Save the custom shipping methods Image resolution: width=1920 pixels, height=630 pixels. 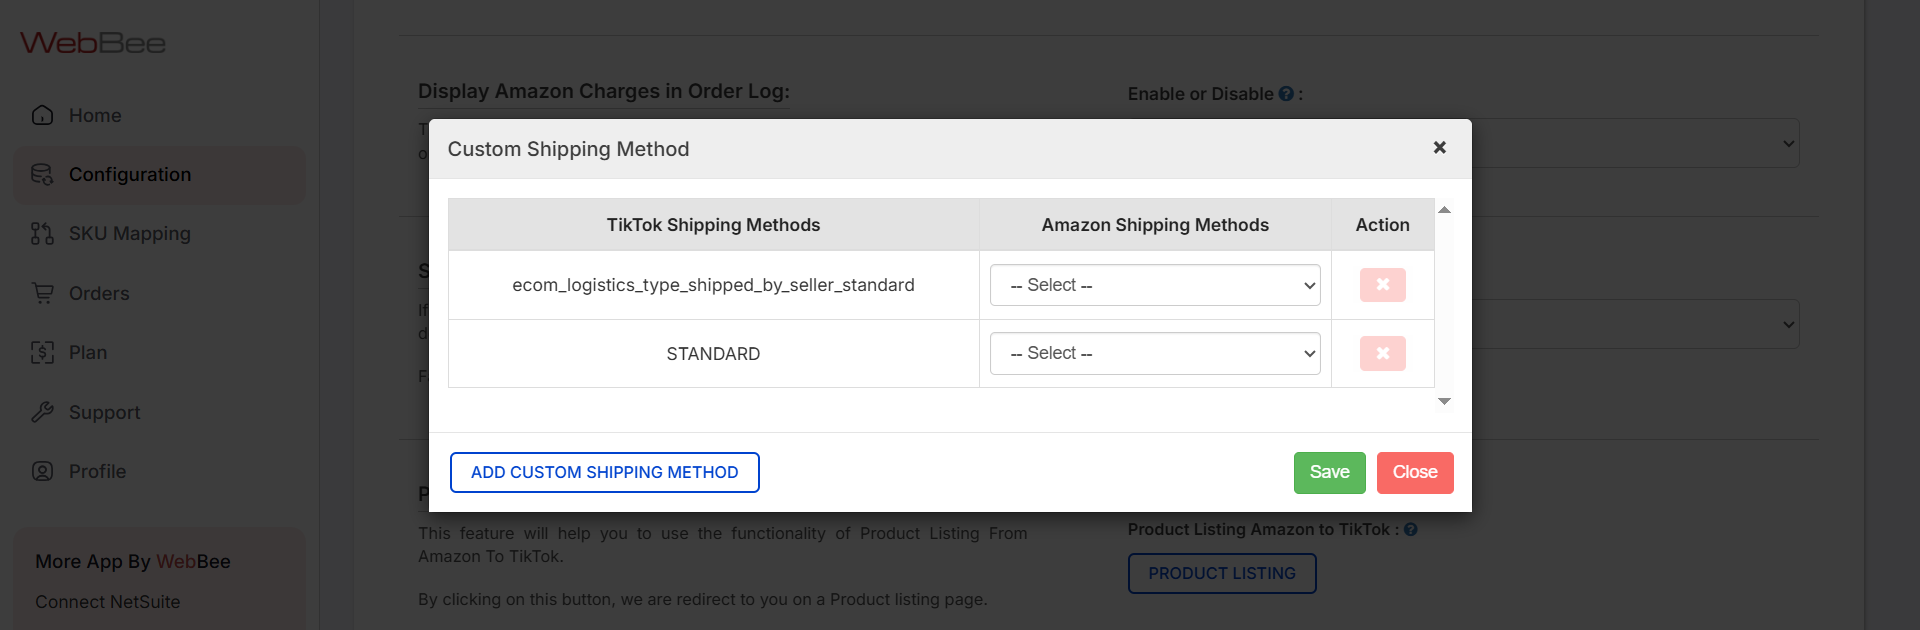(1329, 472)
